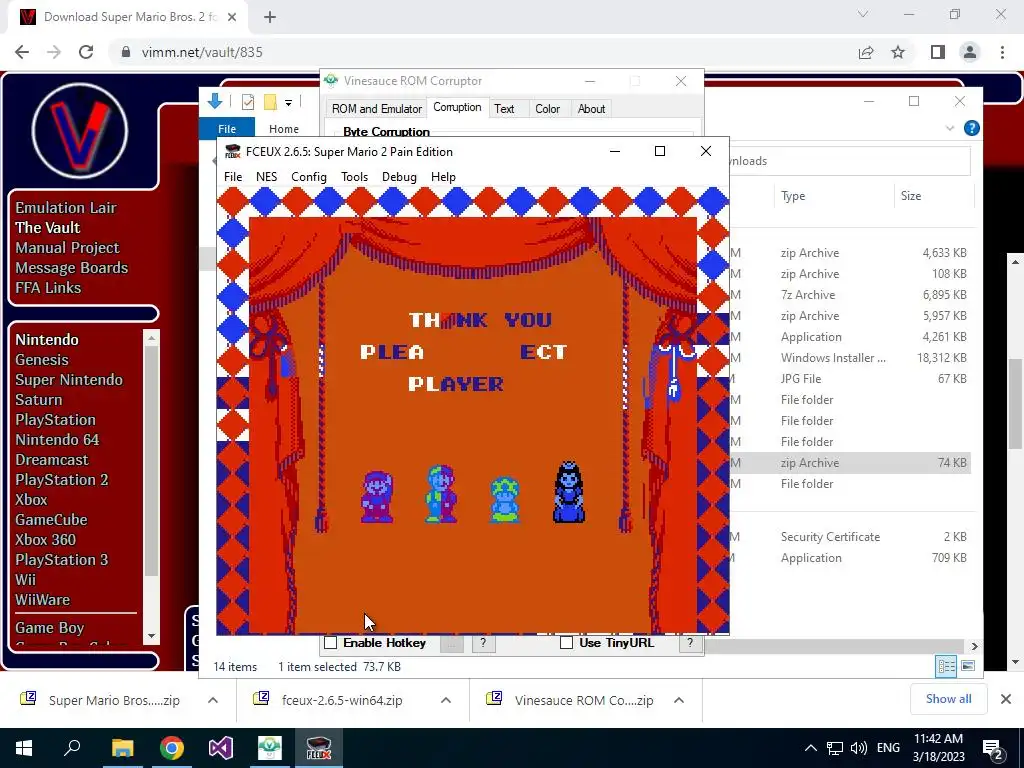
Task: Select the Corruption tab in ROM Corruptor
Action: coord(457,107)
